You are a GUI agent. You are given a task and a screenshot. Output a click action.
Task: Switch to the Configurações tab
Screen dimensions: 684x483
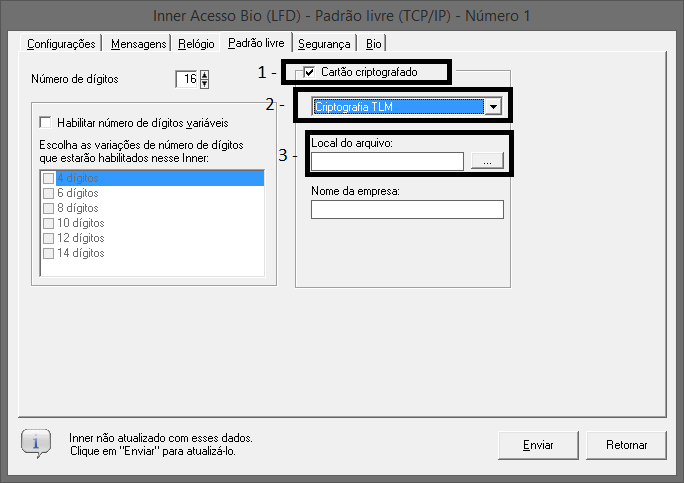click(x=61, y=44)
